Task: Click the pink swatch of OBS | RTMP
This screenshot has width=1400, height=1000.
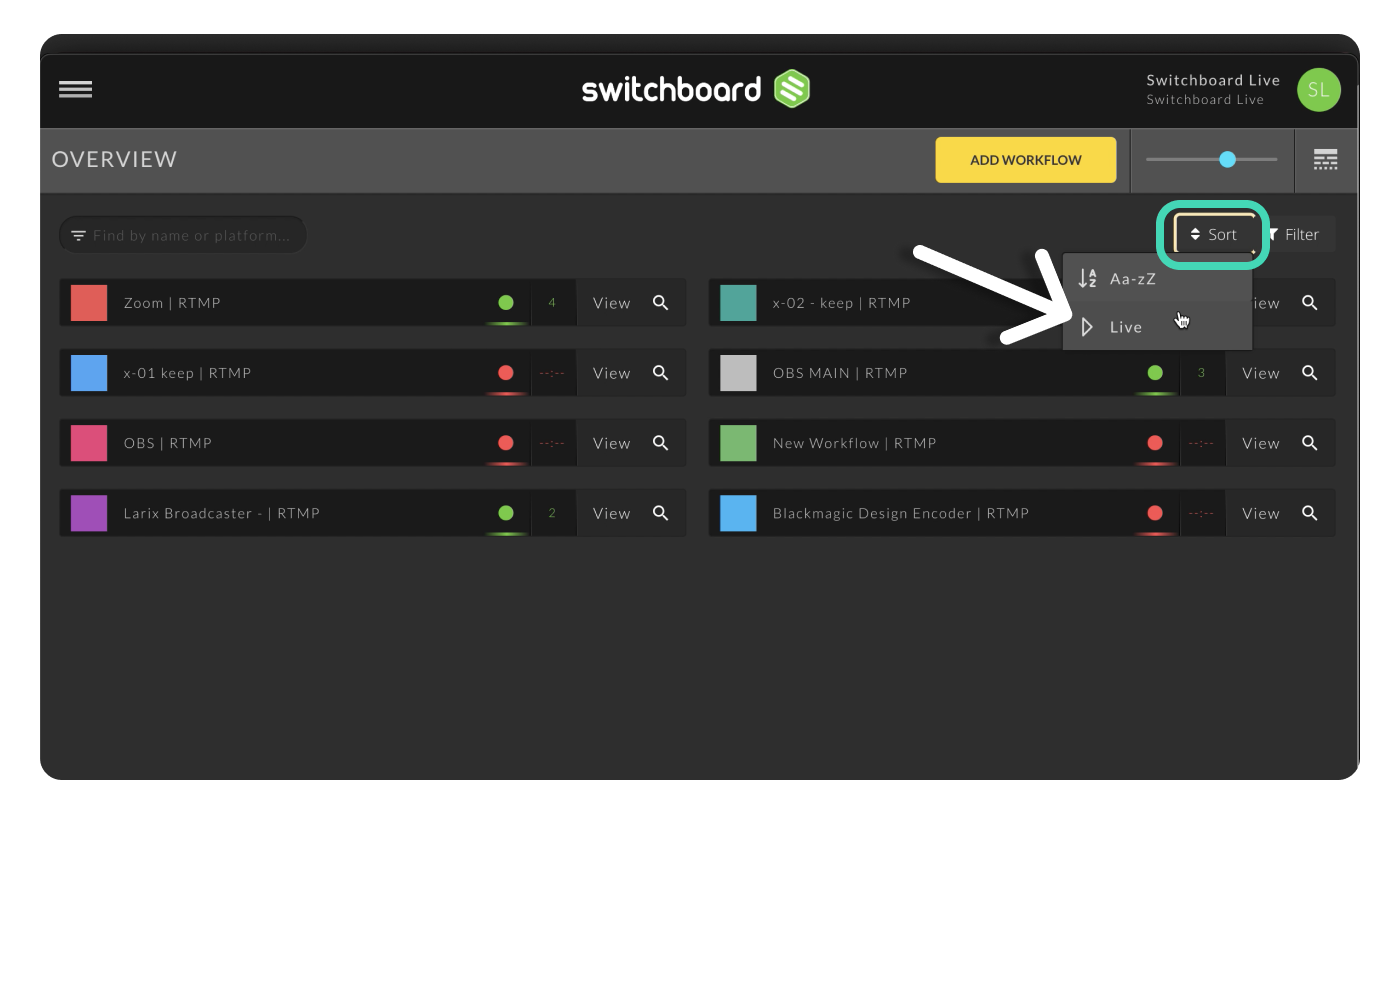Action: point(89,443)
